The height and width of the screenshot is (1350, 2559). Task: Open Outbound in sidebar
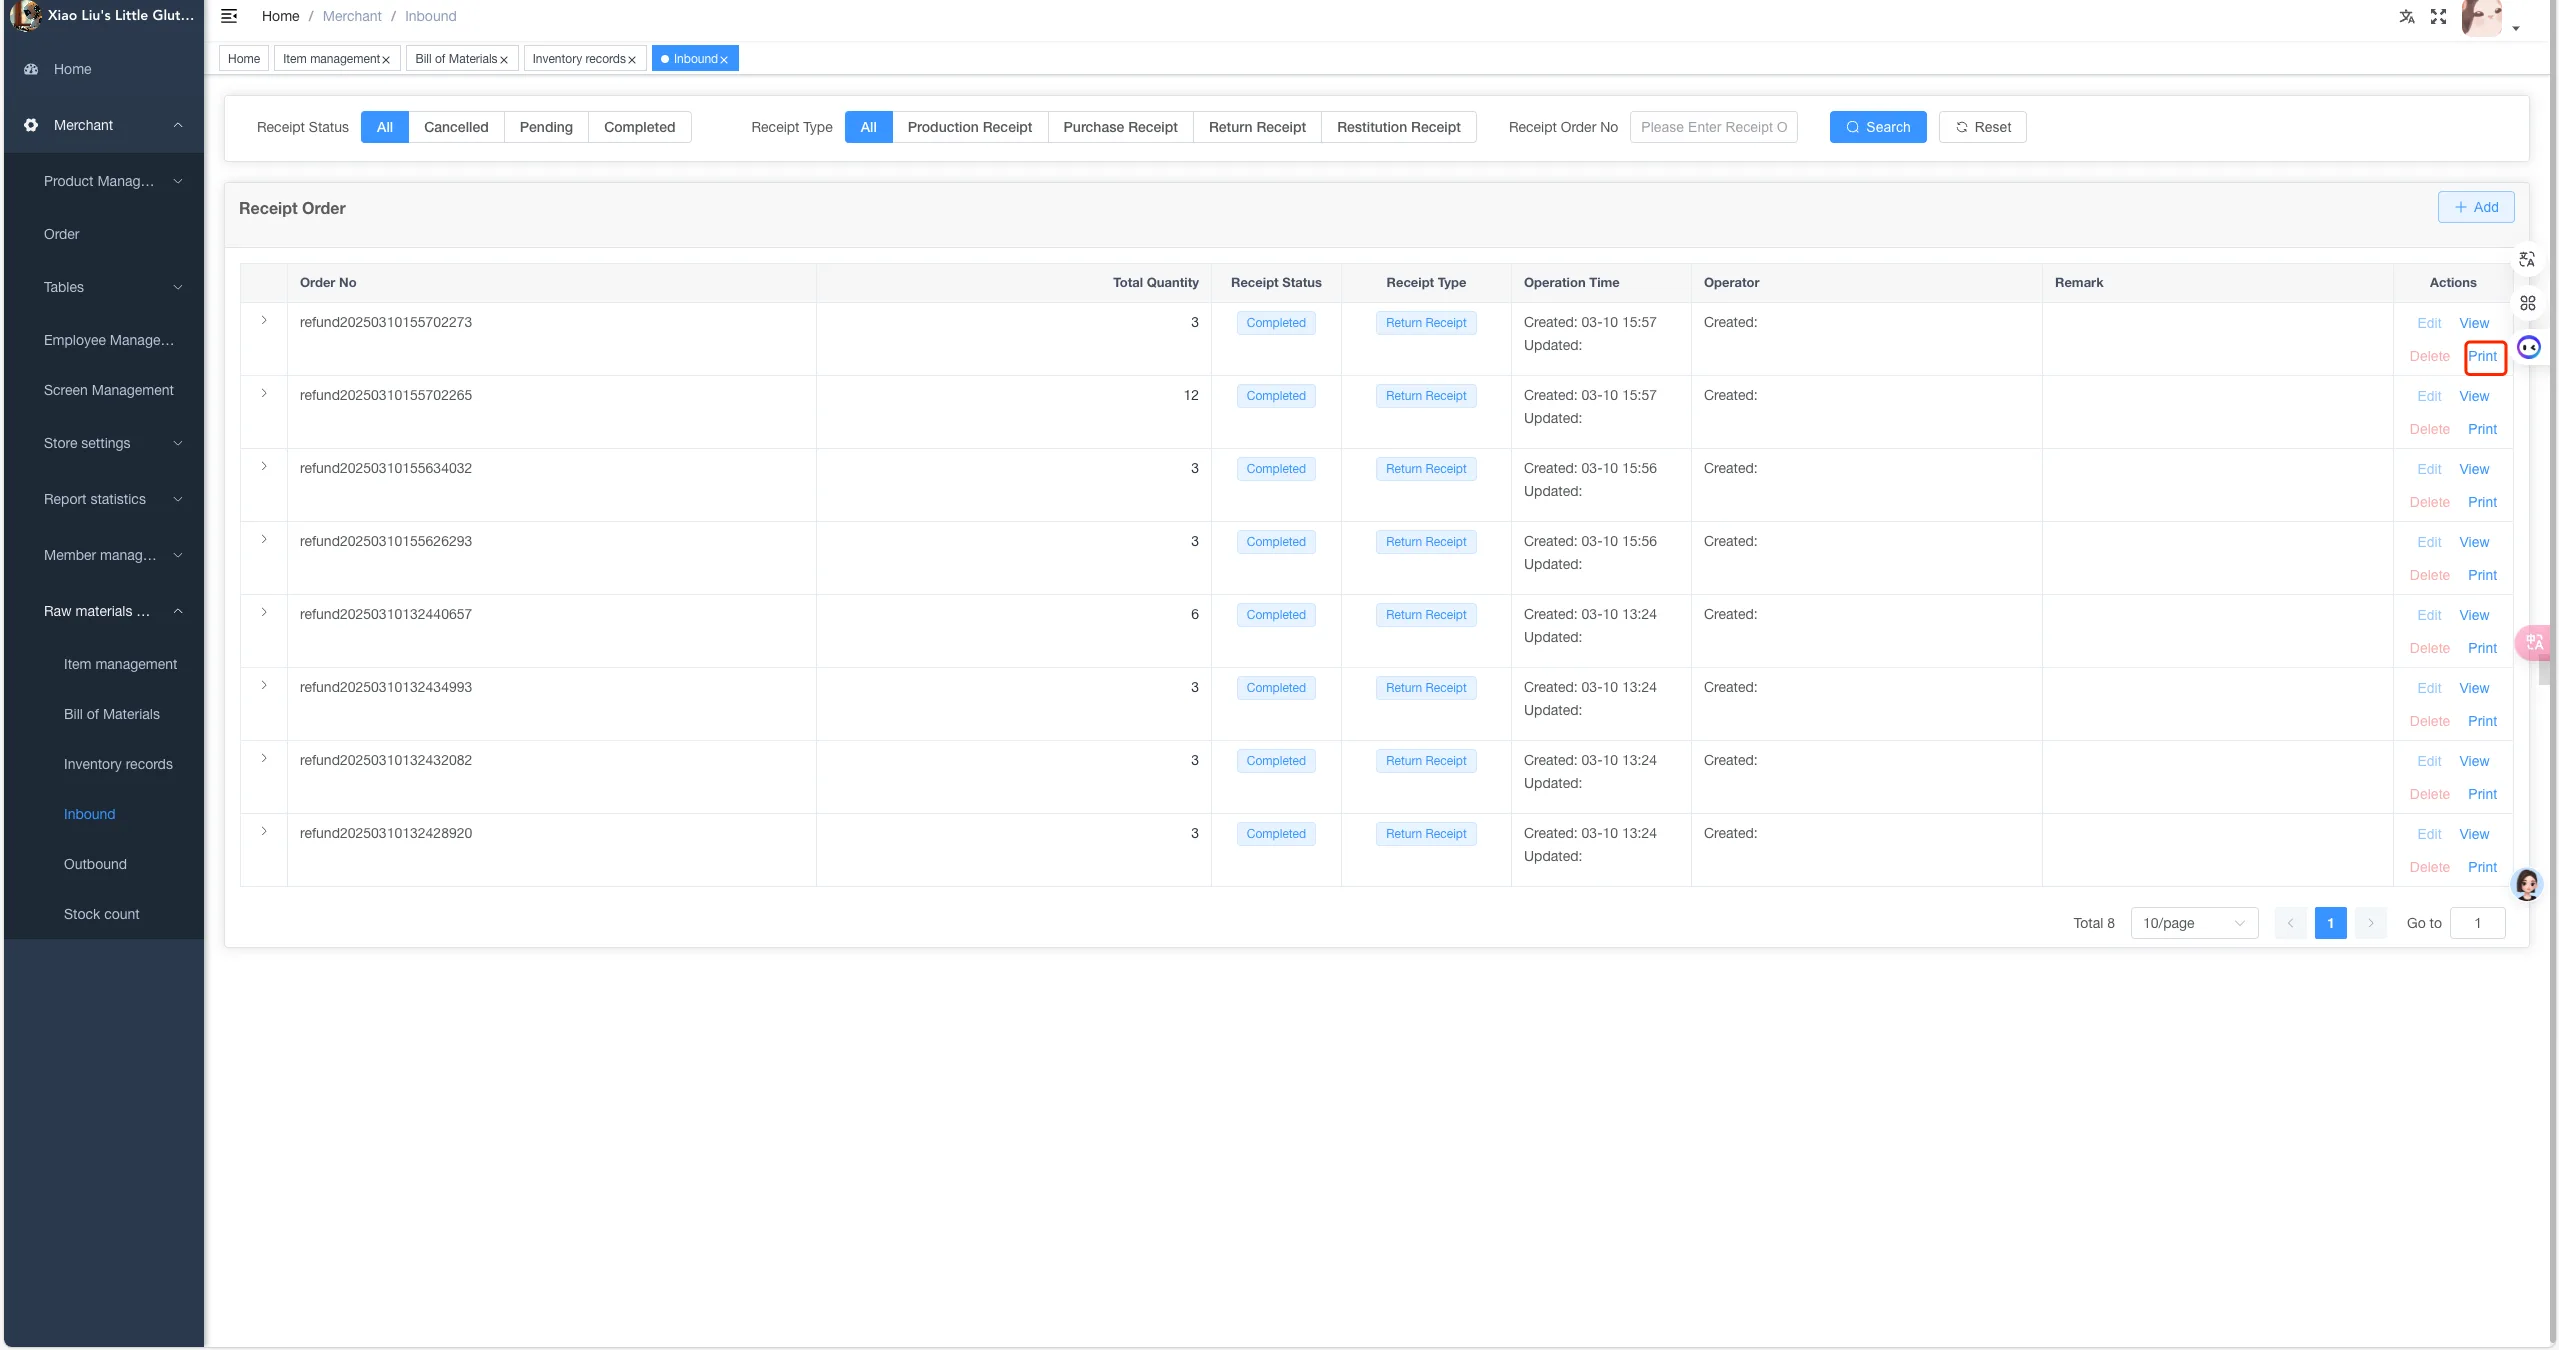click(95, 864)
